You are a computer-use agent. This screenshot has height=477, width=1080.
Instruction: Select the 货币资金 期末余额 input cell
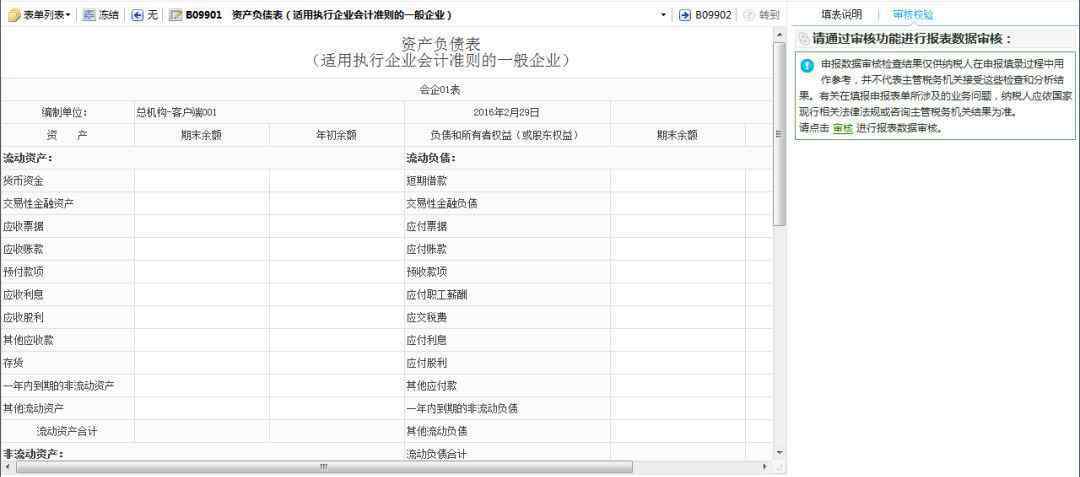[x=201, y=180]
